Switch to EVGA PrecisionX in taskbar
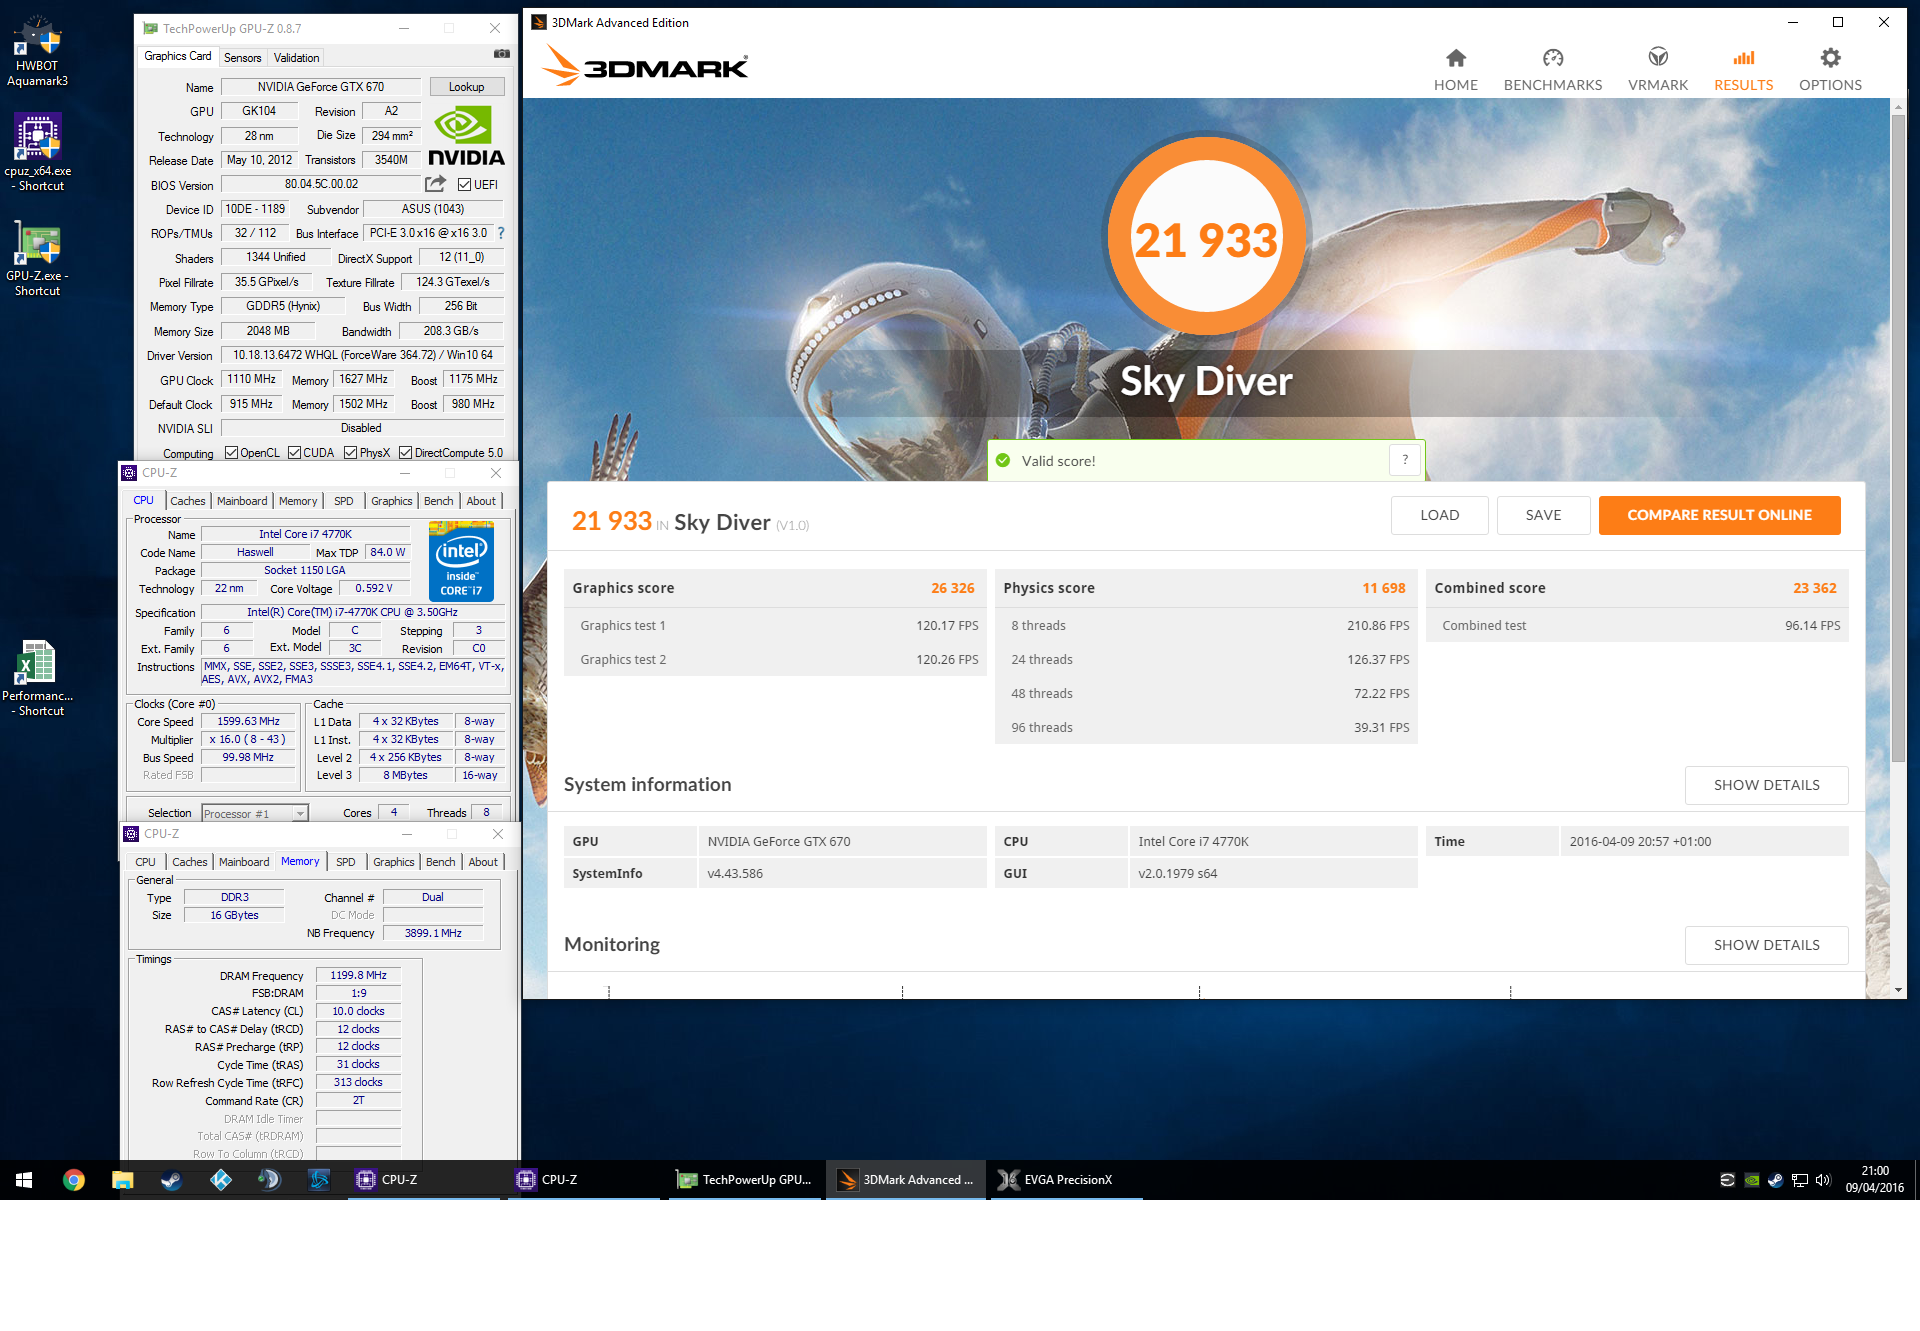Image resolution: width=1920 pixels, height=1331 pixels. (x=1066, y=1180)
